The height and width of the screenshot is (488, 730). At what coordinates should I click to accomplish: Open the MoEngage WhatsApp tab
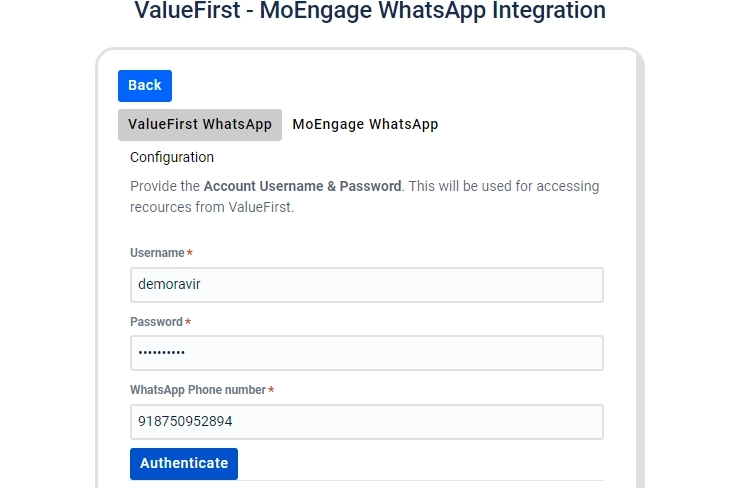(x=365, y=125)
